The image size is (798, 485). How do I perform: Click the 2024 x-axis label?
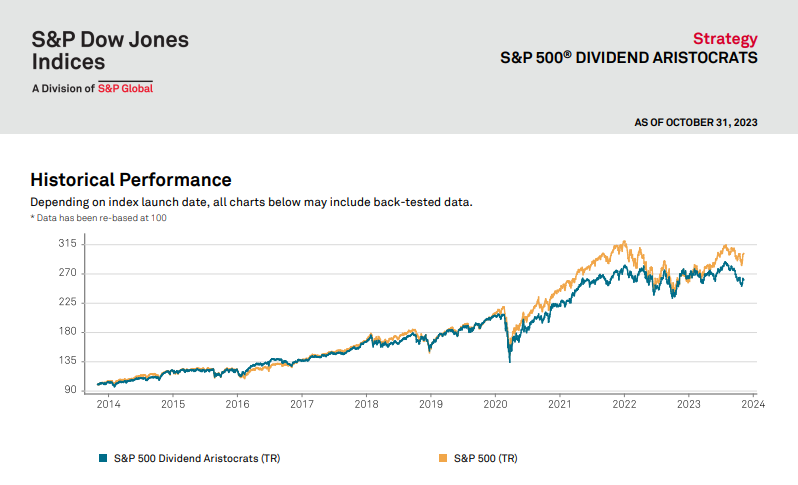point(753,404)
